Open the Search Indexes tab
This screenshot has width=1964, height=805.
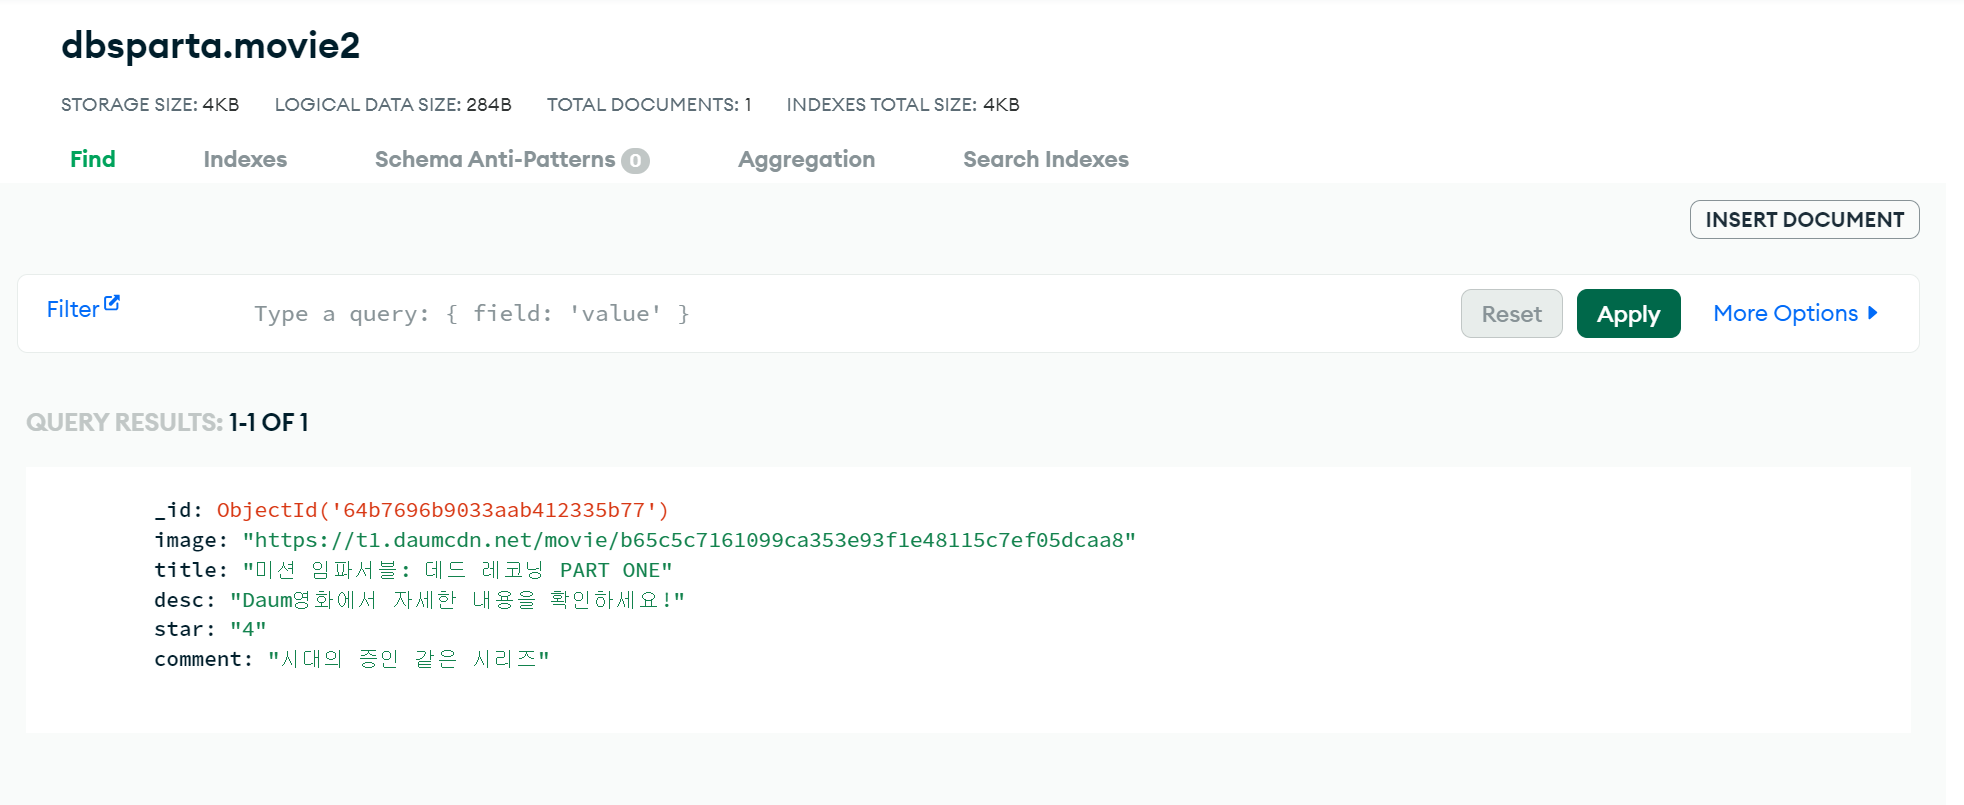coord(1046,159)
